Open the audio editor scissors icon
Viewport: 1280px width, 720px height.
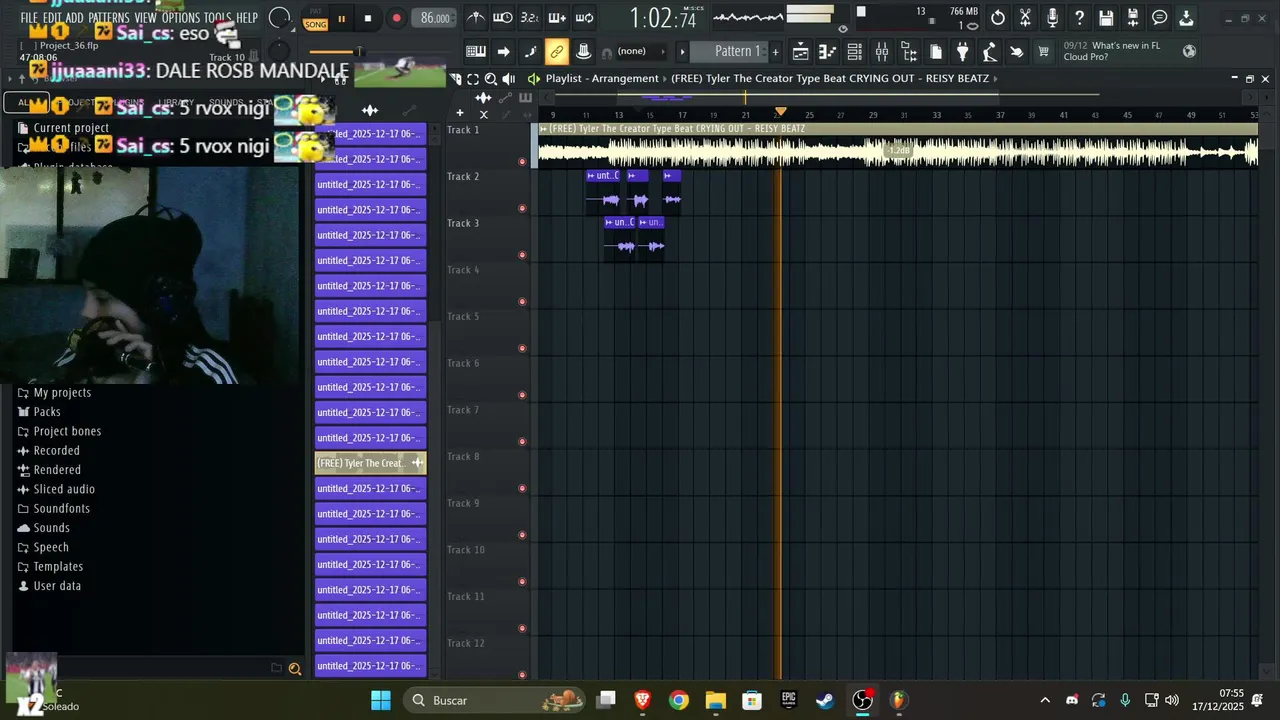tap(1025, 18)
